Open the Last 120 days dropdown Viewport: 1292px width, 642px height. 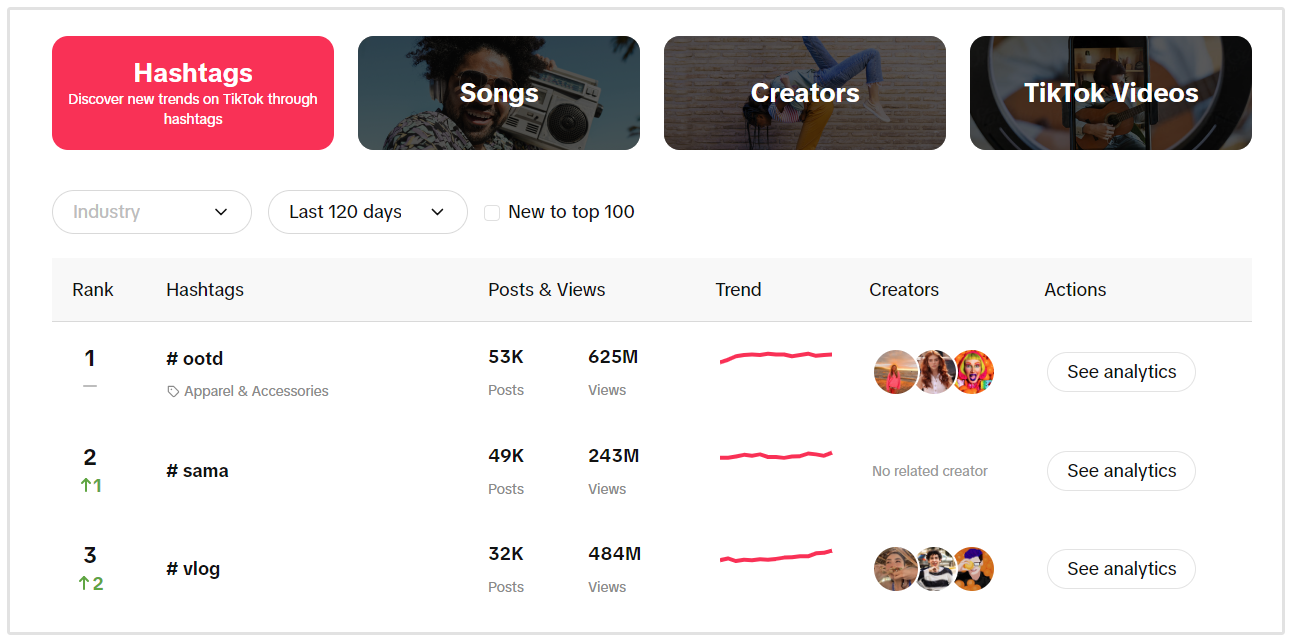[x=367, y=212]
